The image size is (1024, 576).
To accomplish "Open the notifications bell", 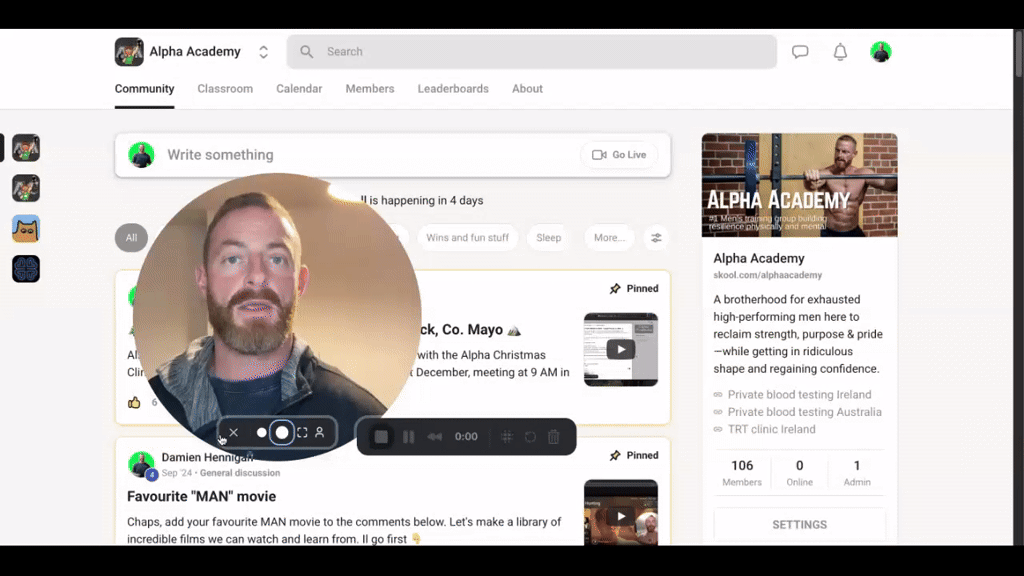I will click(840, 51).
